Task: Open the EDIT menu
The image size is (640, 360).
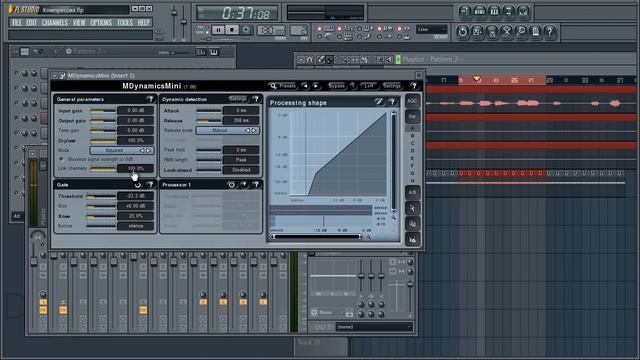Action: click(31, 23)
